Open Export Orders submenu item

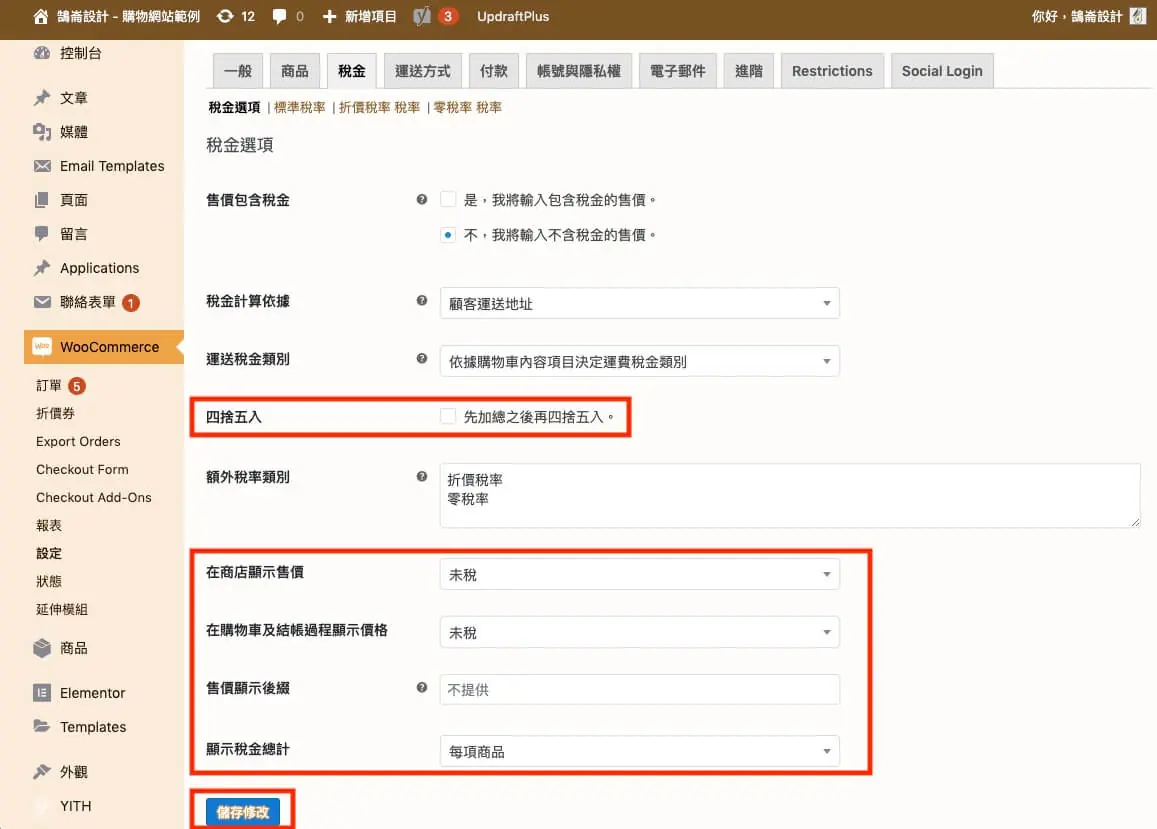coord(78,441)
